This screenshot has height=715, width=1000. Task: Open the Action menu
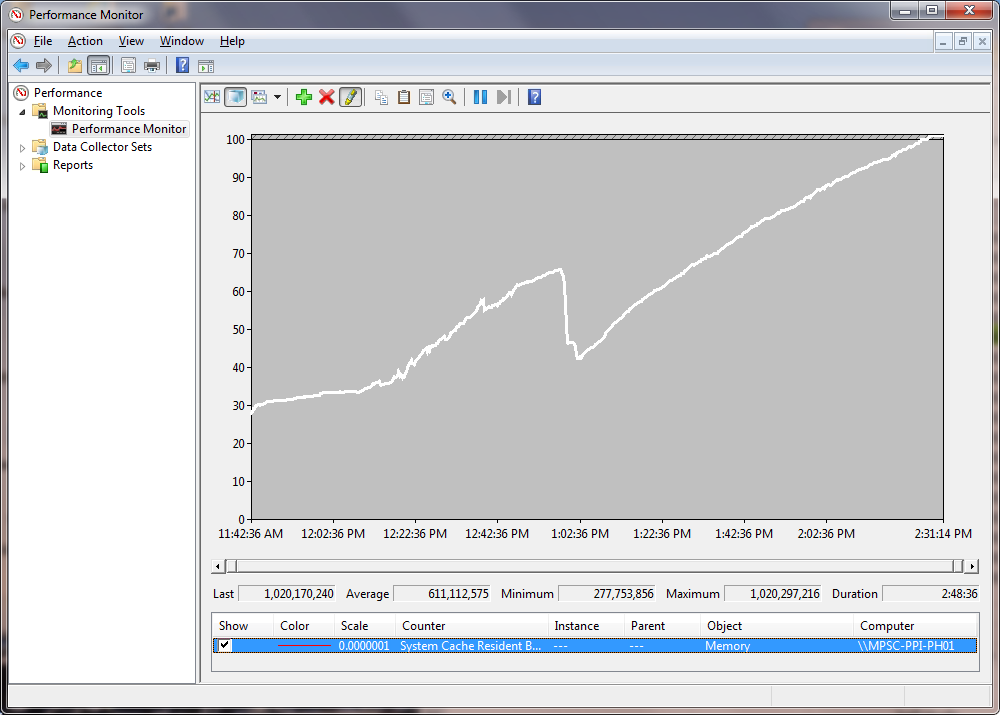[85, 41]
